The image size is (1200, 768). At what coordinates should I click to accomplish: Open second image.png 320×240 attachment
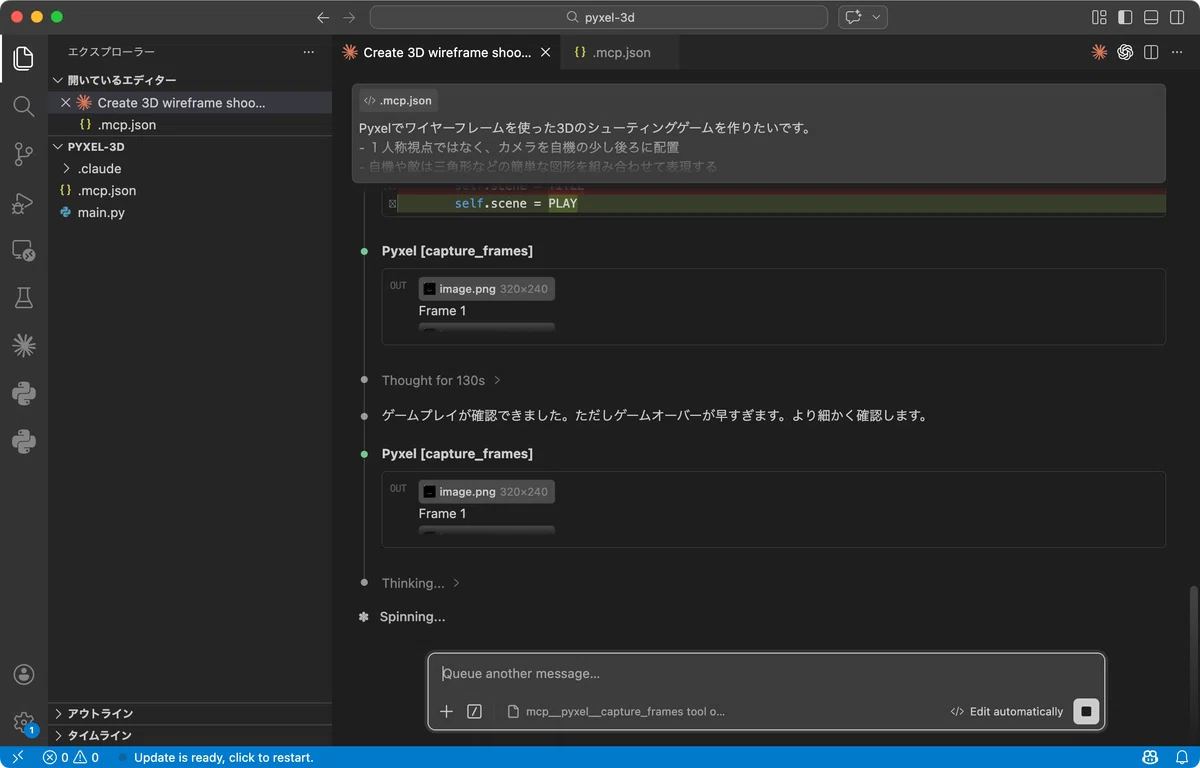coord(486,491)
